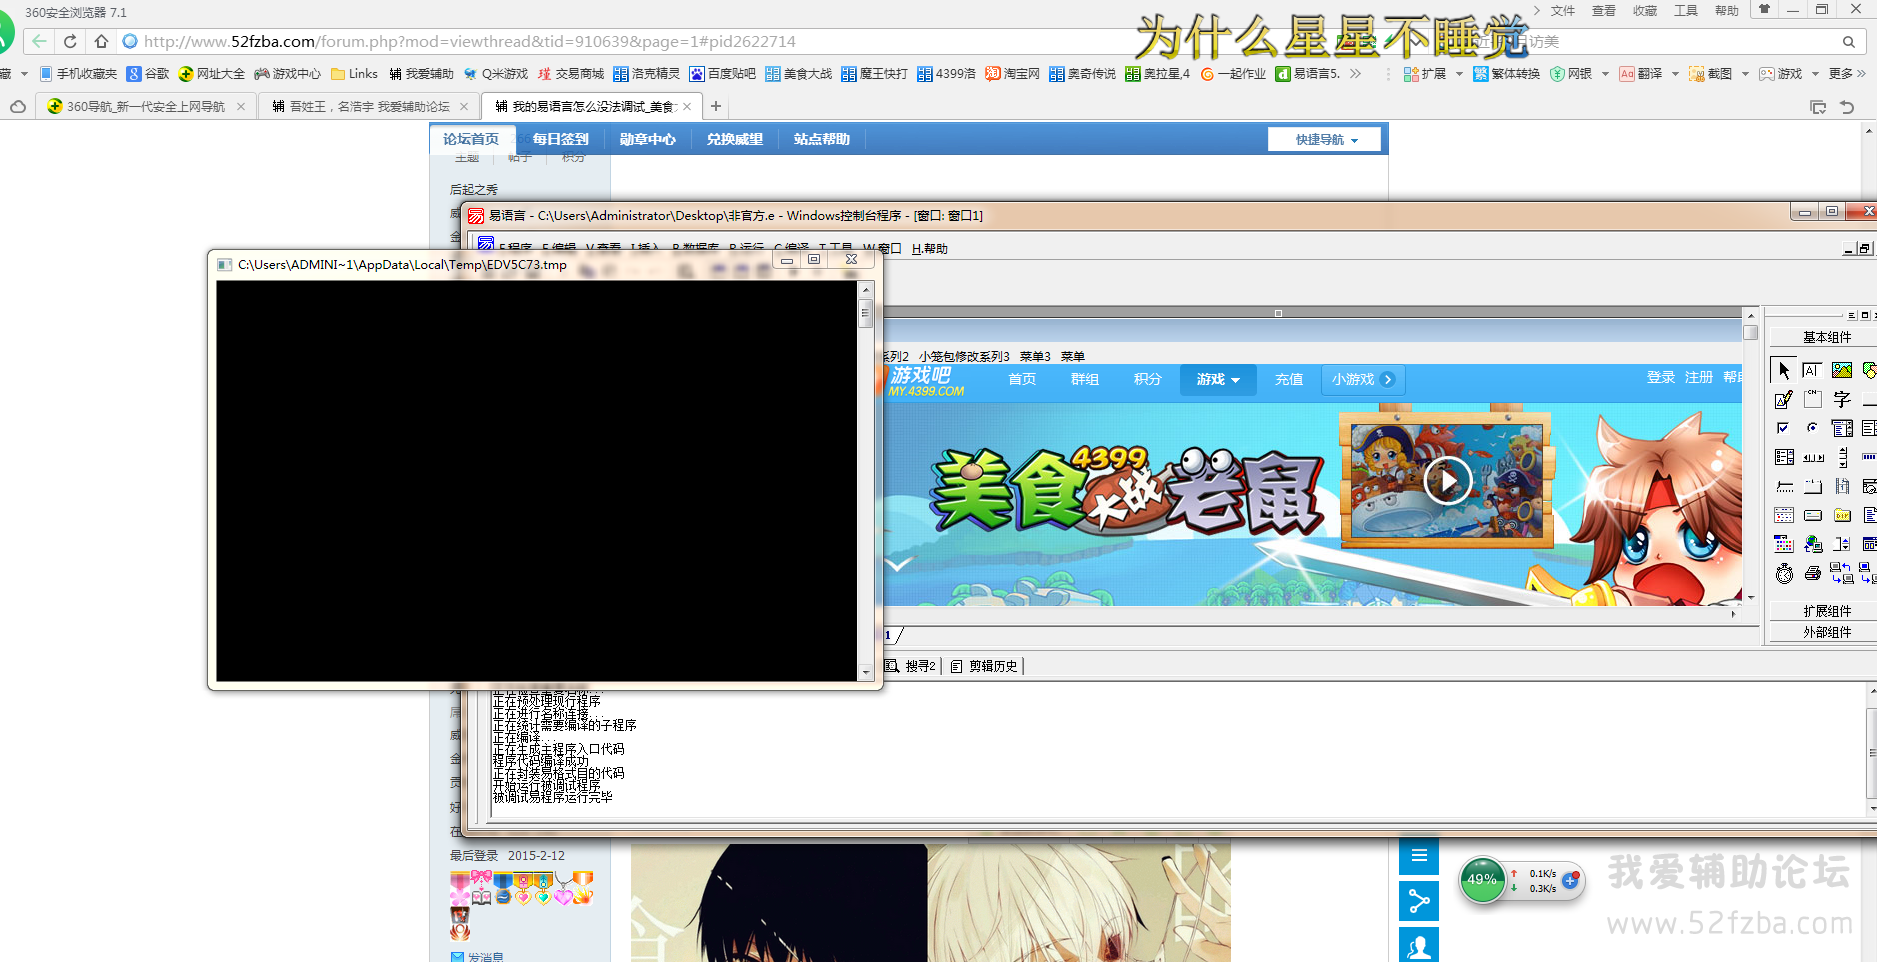
Task: Open the 360 browser skin shirt icon
Action: point(1764,9)
